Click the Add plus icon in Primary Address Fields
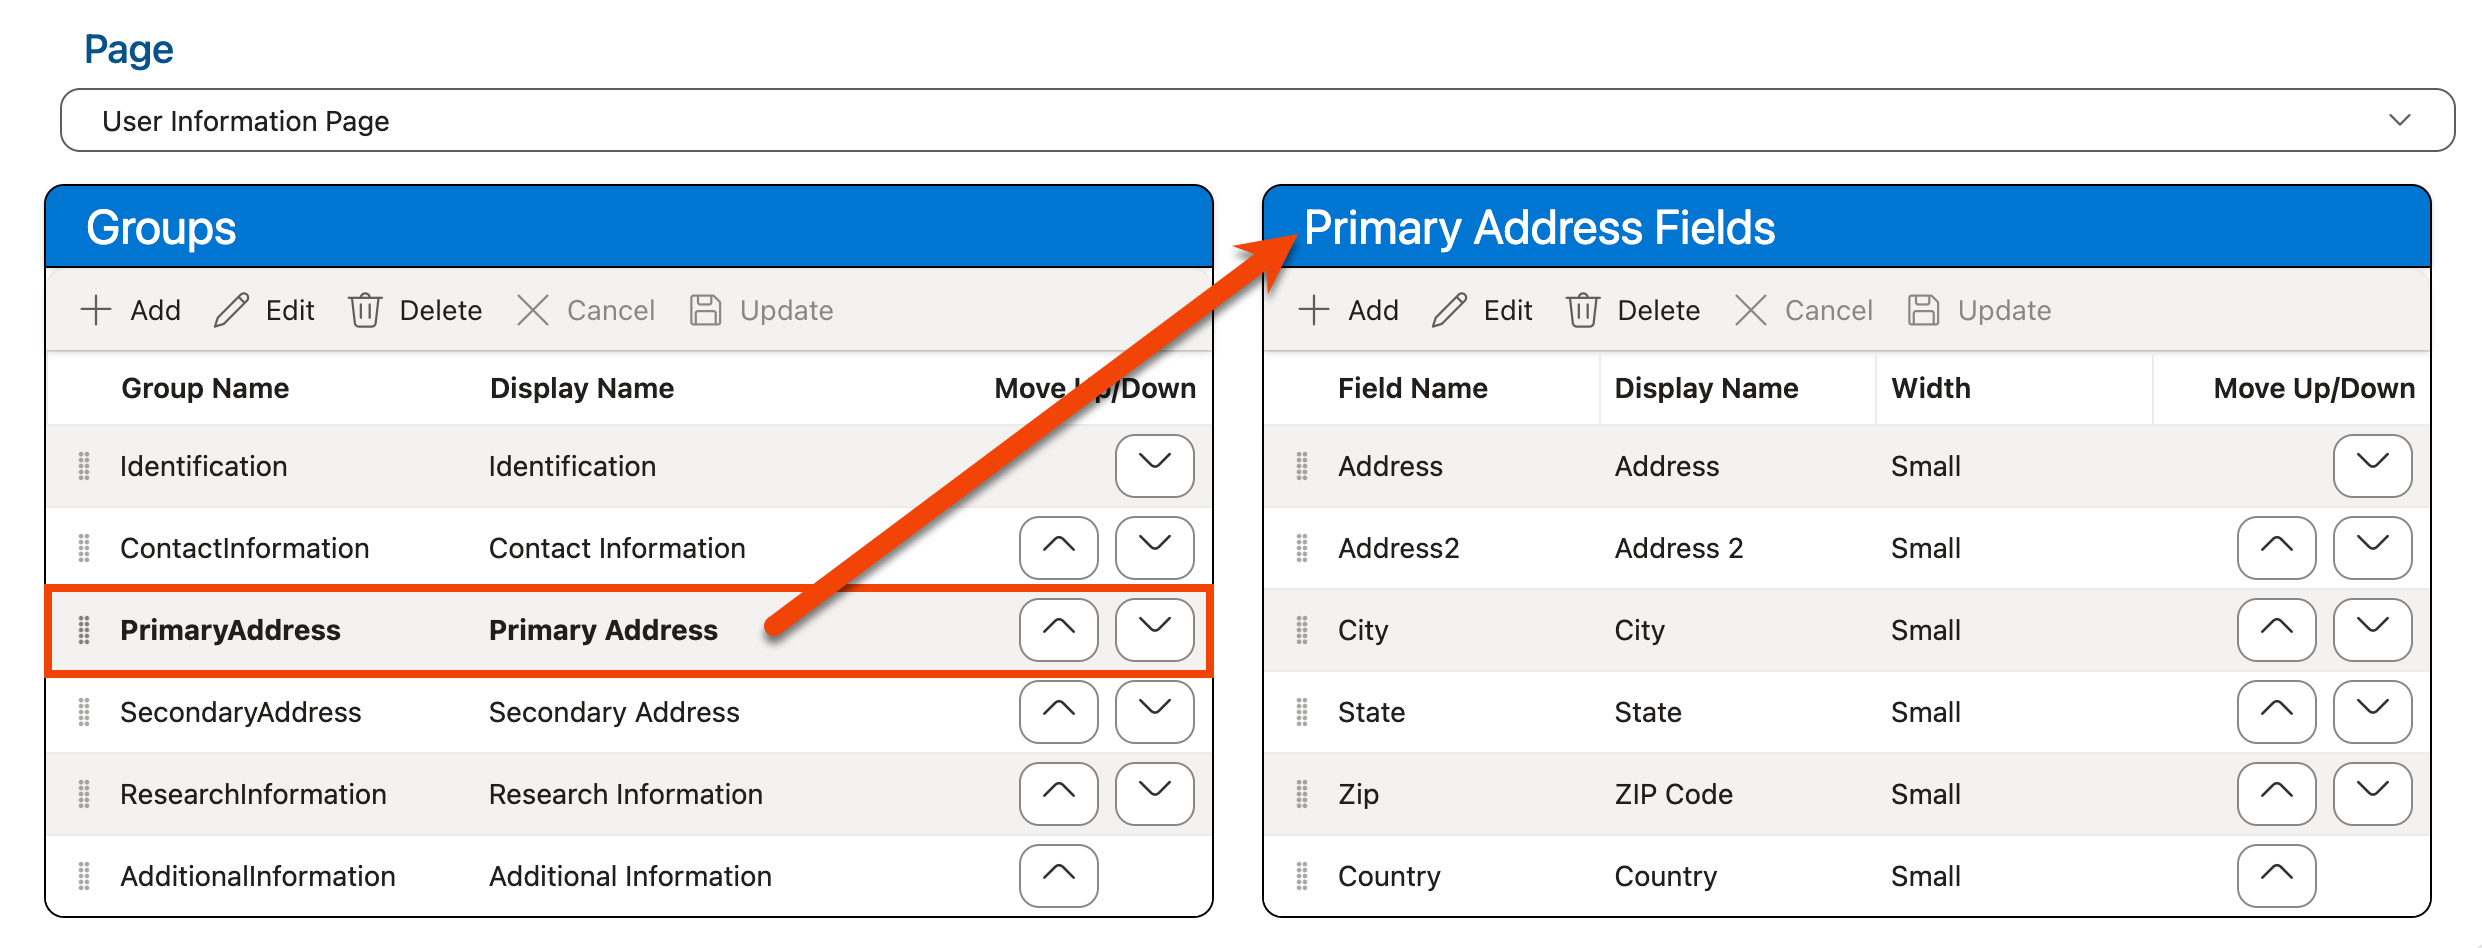The image size is (2482, 948). tap(1313, 310)
